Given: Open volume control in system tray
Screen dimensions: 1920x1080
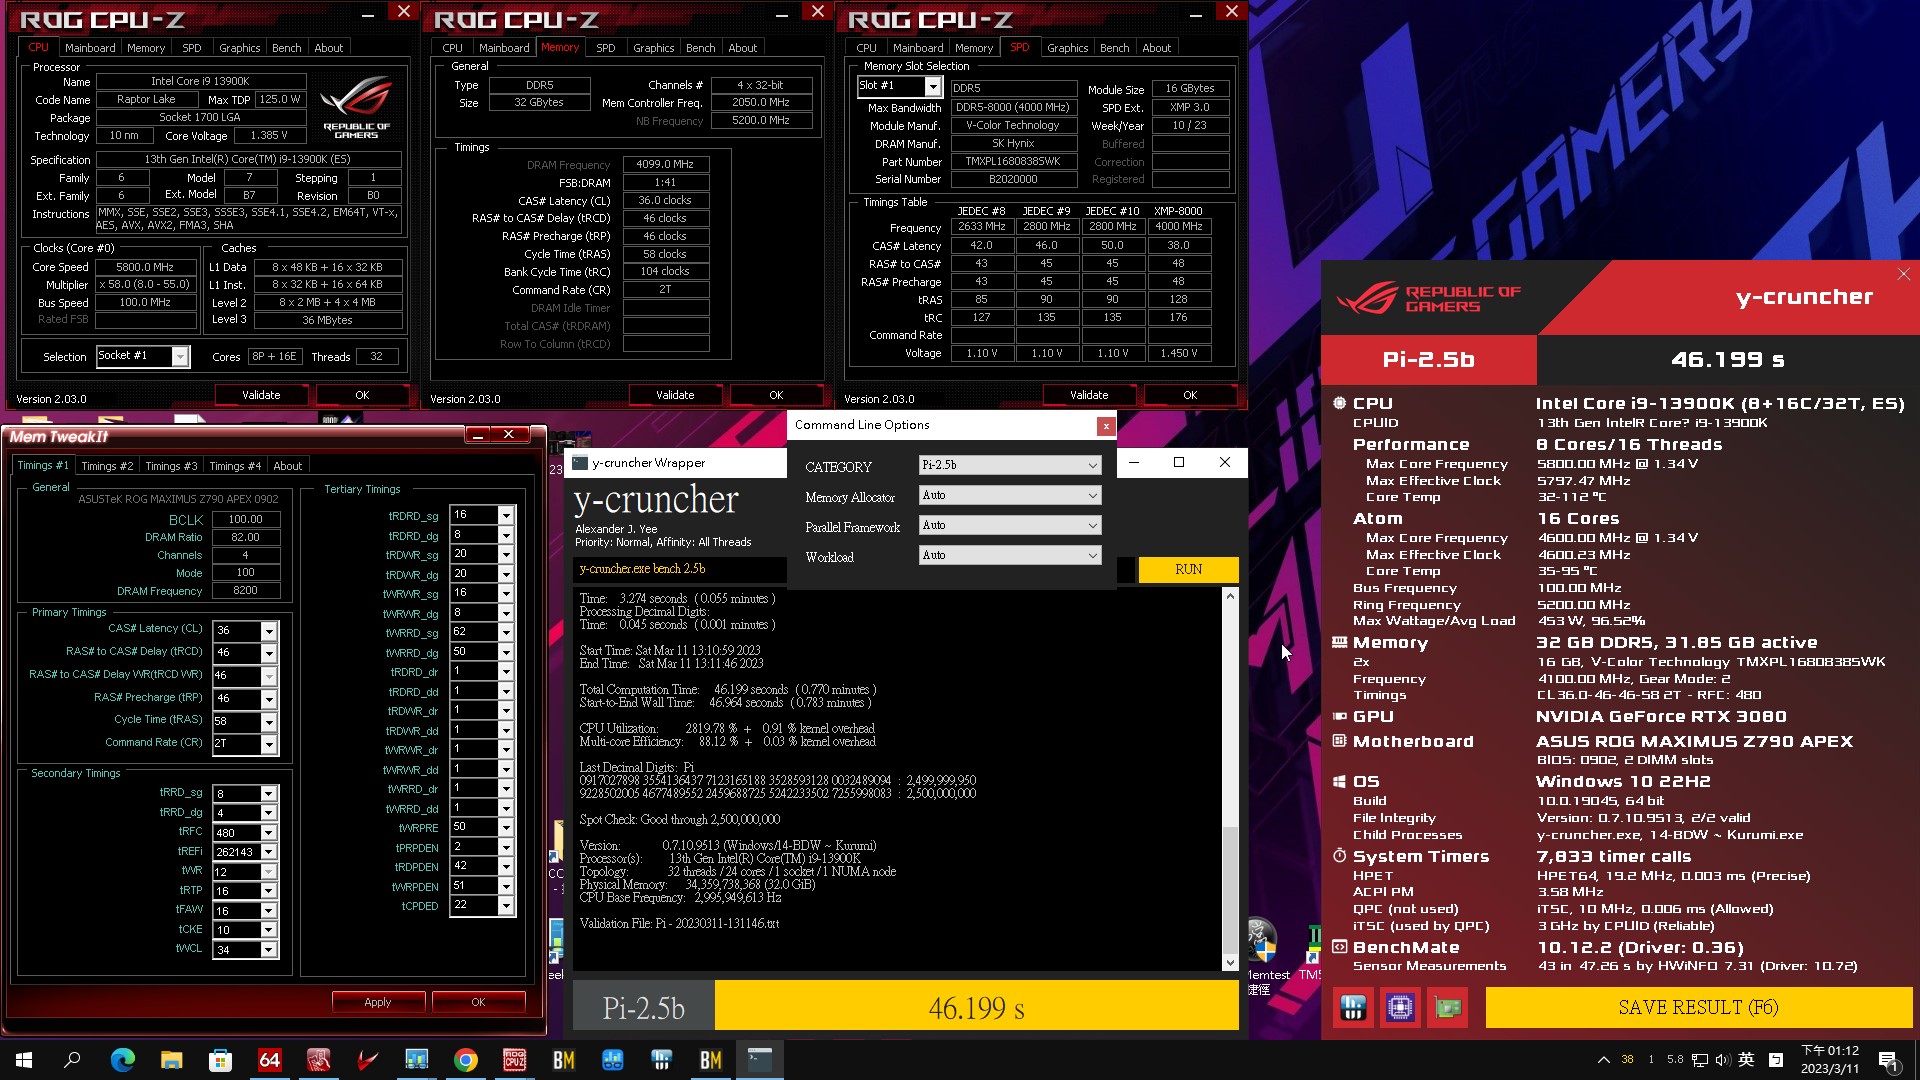Looking at the screenshot, I should click(1722, 1060).
